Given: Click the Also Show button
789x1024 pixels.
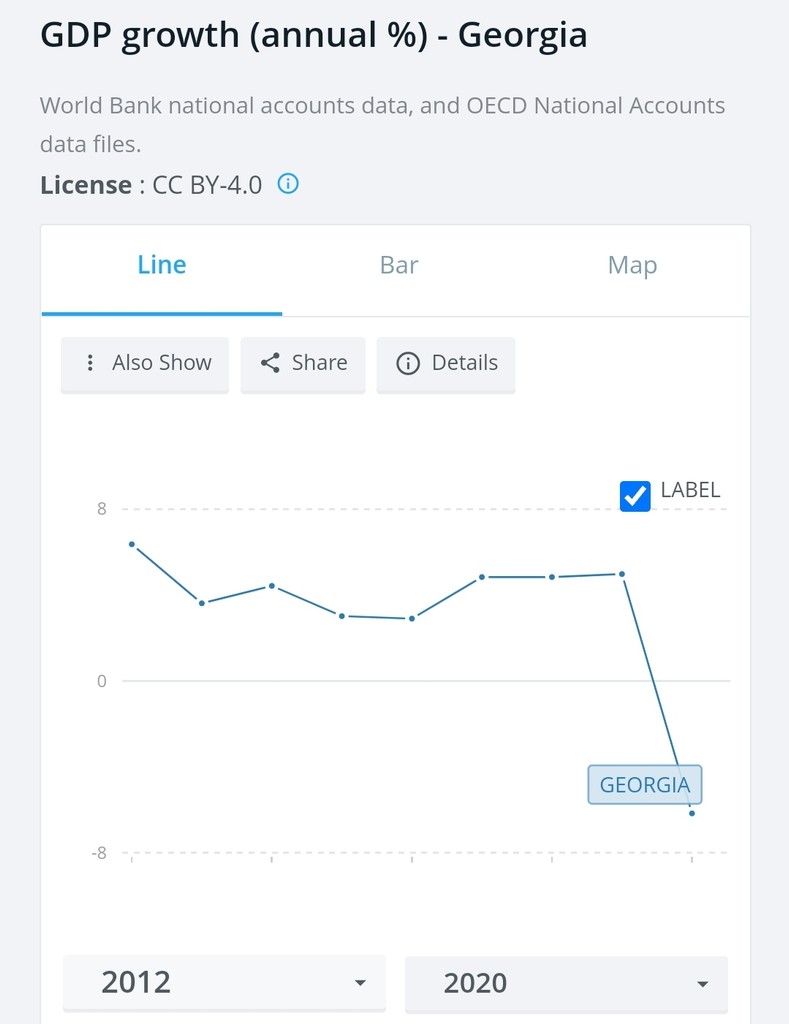Looking at the screenshot, I should click(145, 364).
